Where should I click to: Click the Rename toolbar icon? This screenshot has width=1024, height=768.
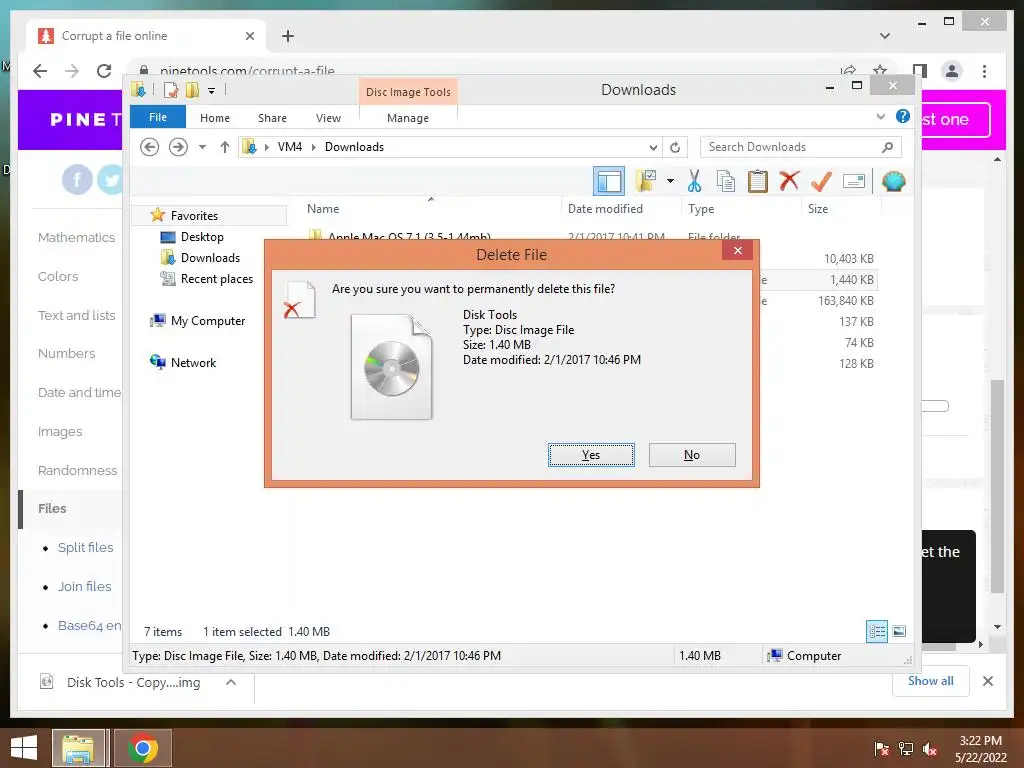point(854,181)
